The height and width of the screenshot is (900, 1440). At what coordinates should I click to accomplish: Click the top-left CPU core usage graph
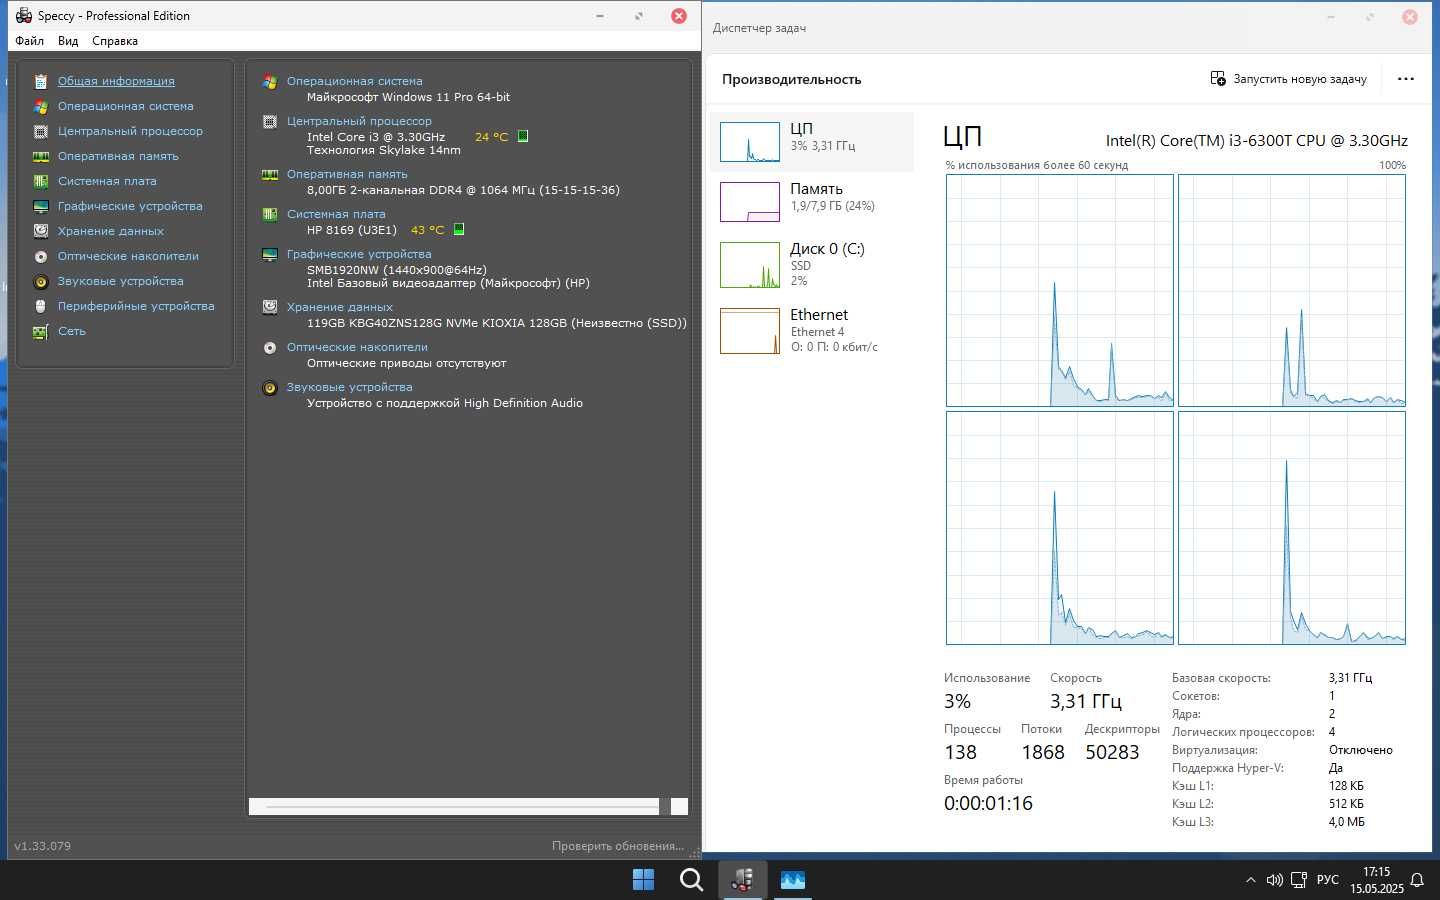pyautogui.click(x=1060, y=291)
